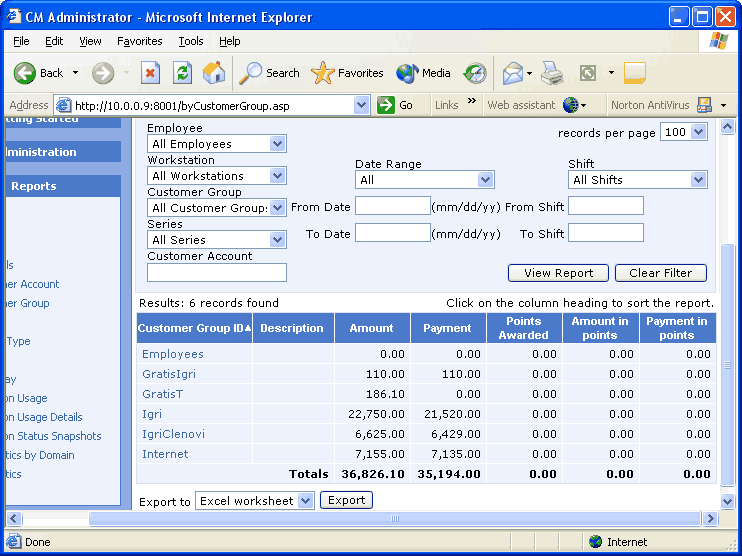Open the View menu

point(90,41)
